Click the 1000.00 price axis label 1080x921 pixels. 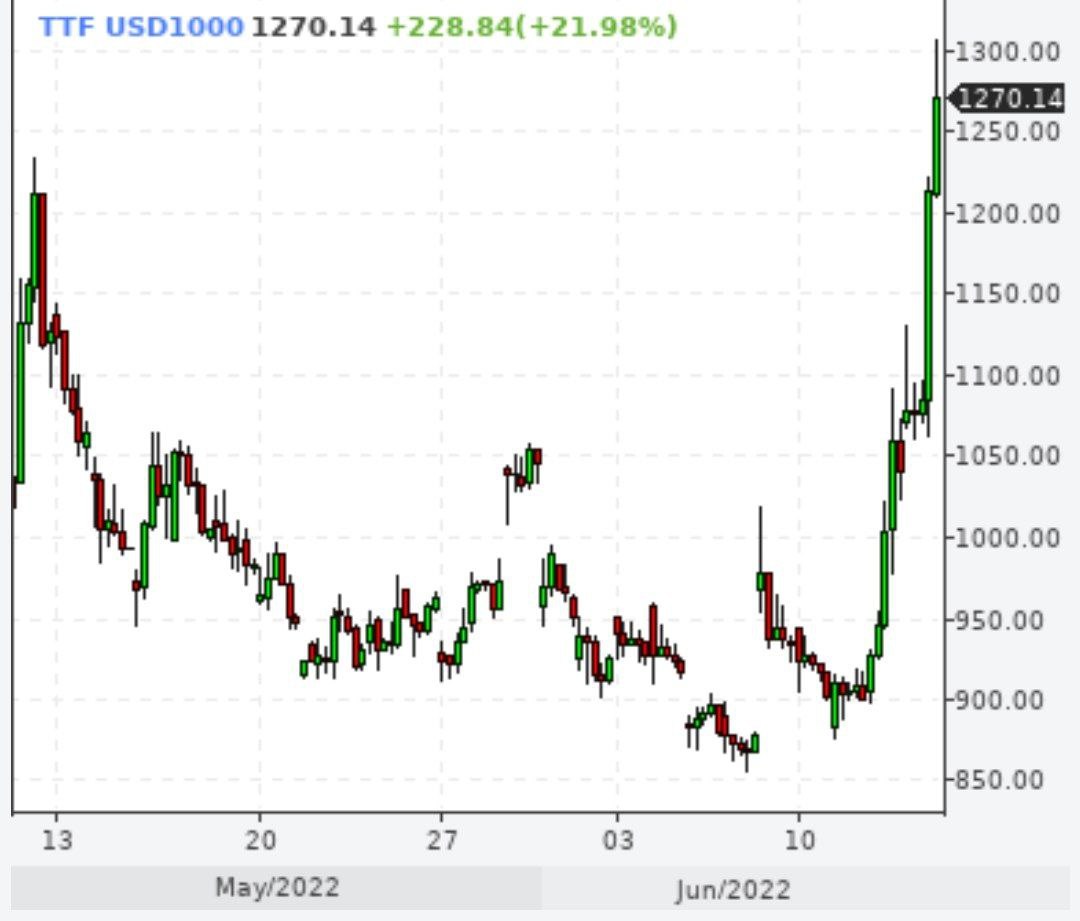point(1006,538)
